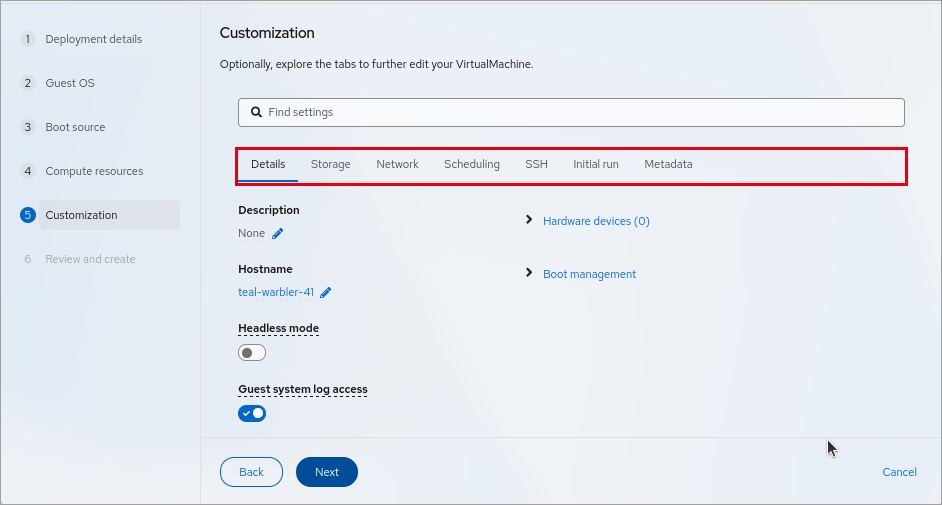This screenshot has height=505, width=942.
Task: Disable Guest system log access switch
Action: pyautogui.click(x=252, y=413)
